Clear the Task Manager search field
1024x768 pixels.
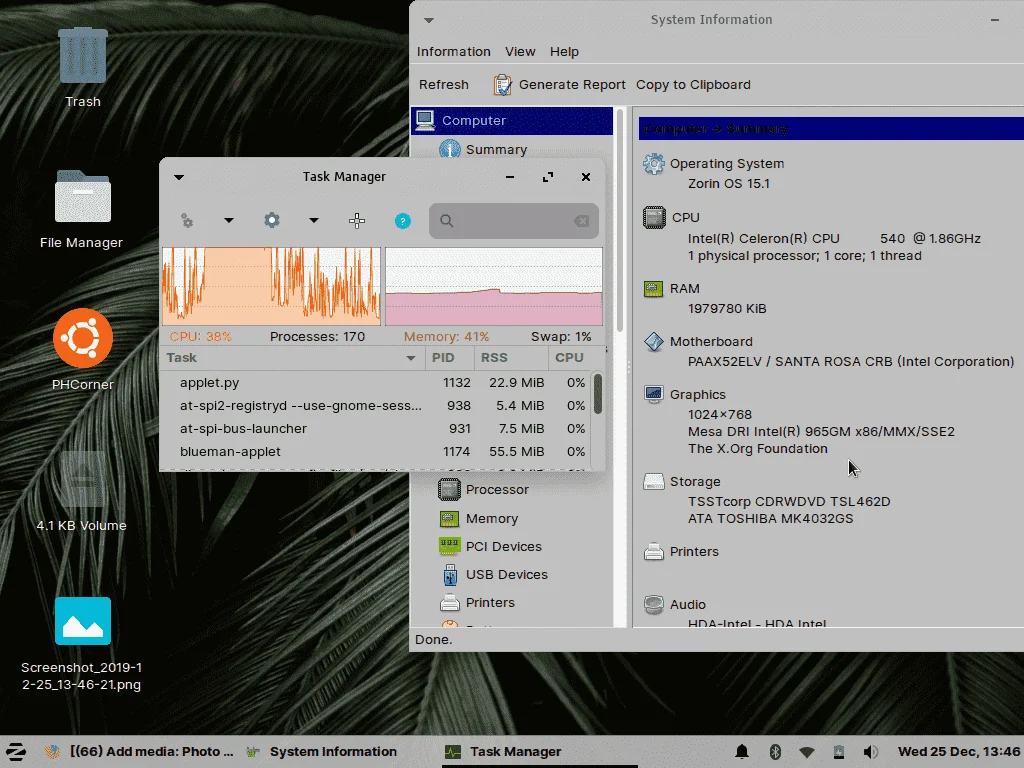[x=581, y=221]
